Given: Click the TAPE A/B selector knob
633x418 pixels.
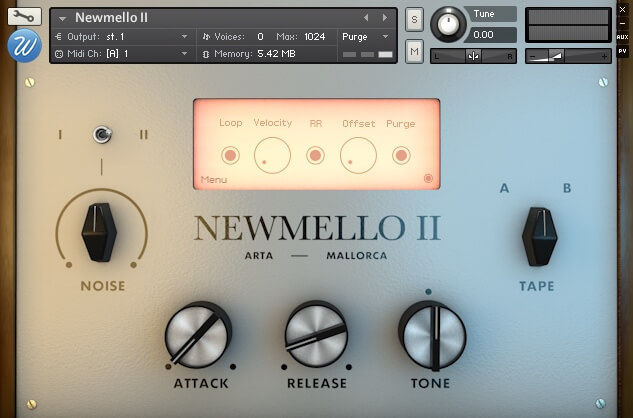Looking at the screenshot, I should point(539,237).
